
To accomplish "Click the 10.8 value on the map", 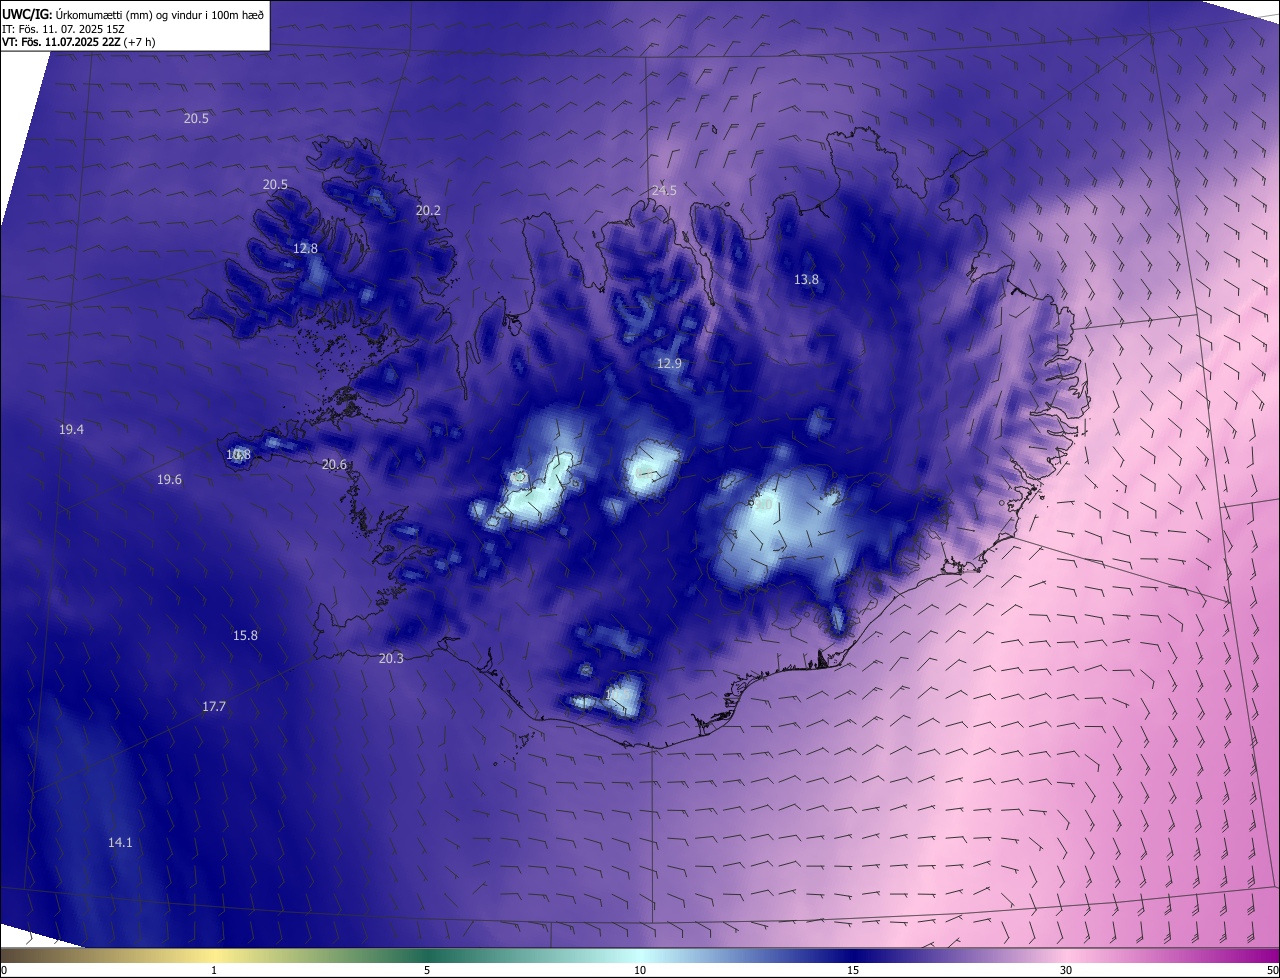I will click(x=238, y=454).
